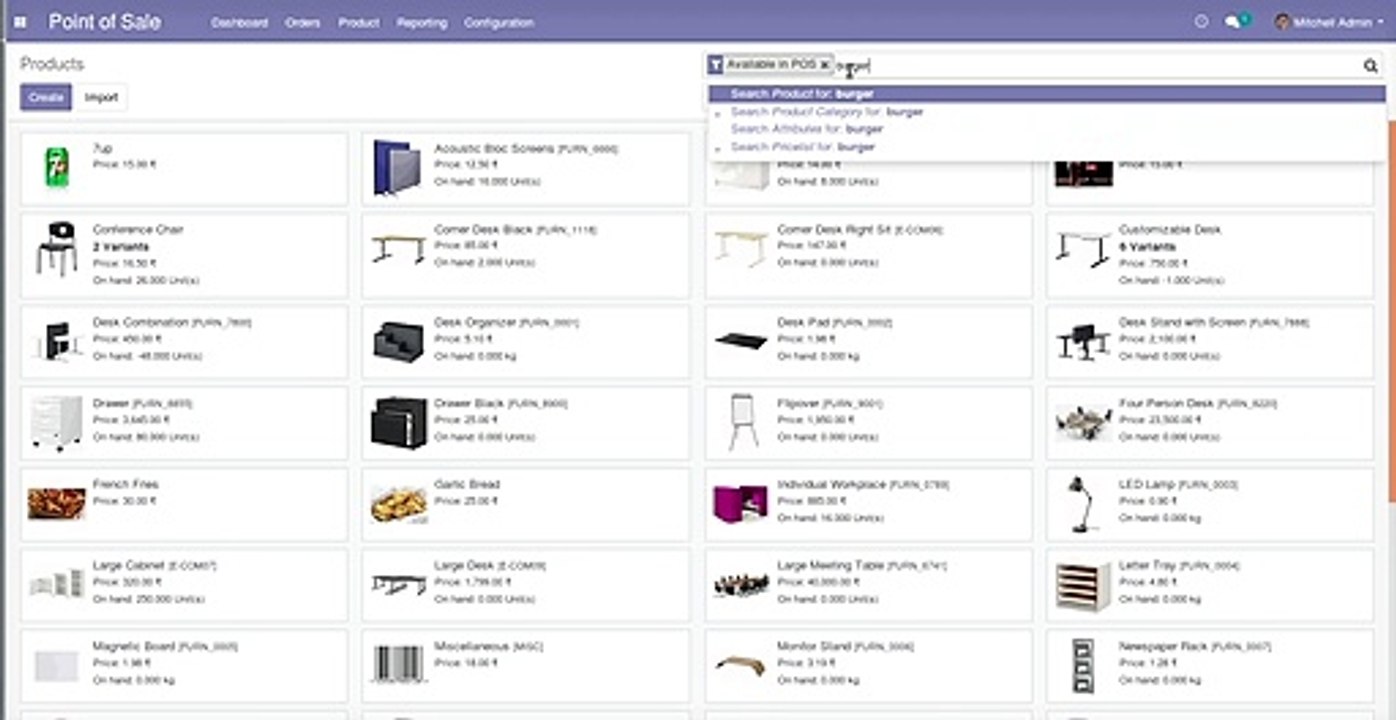Open the Dashboard menu
The image size is (1396, 720).
239,22
